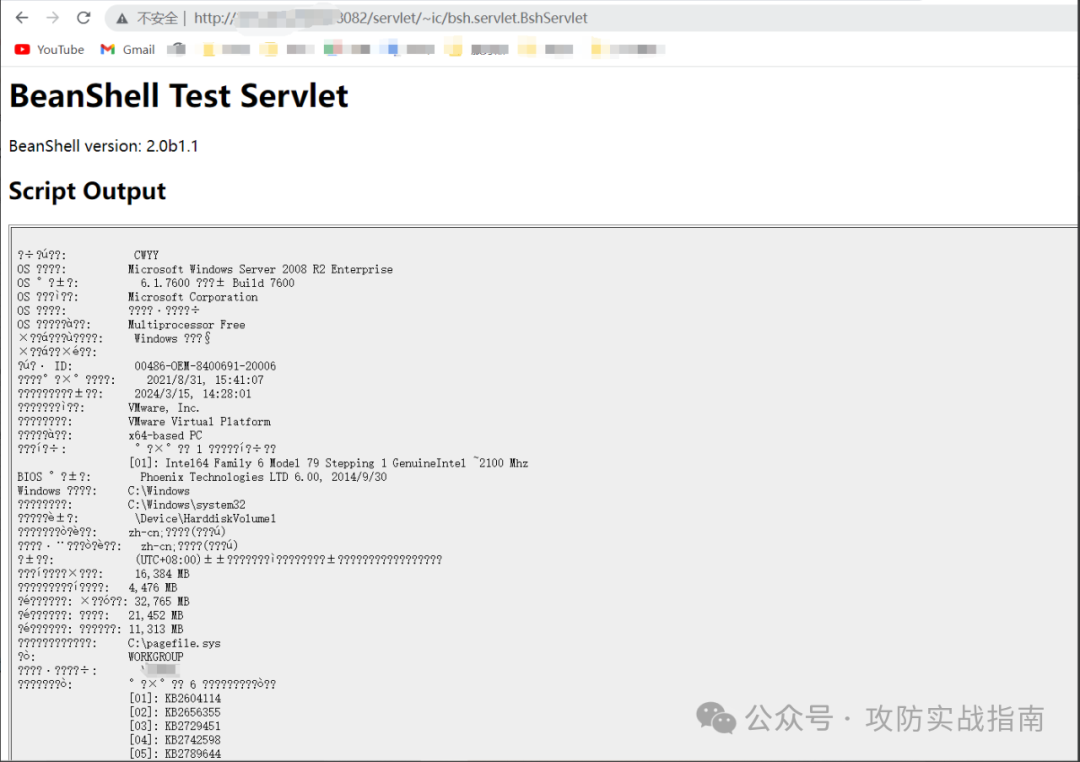Open the YouTube bookmark
Screen dimensions: 1080x762
coord(50,50)
